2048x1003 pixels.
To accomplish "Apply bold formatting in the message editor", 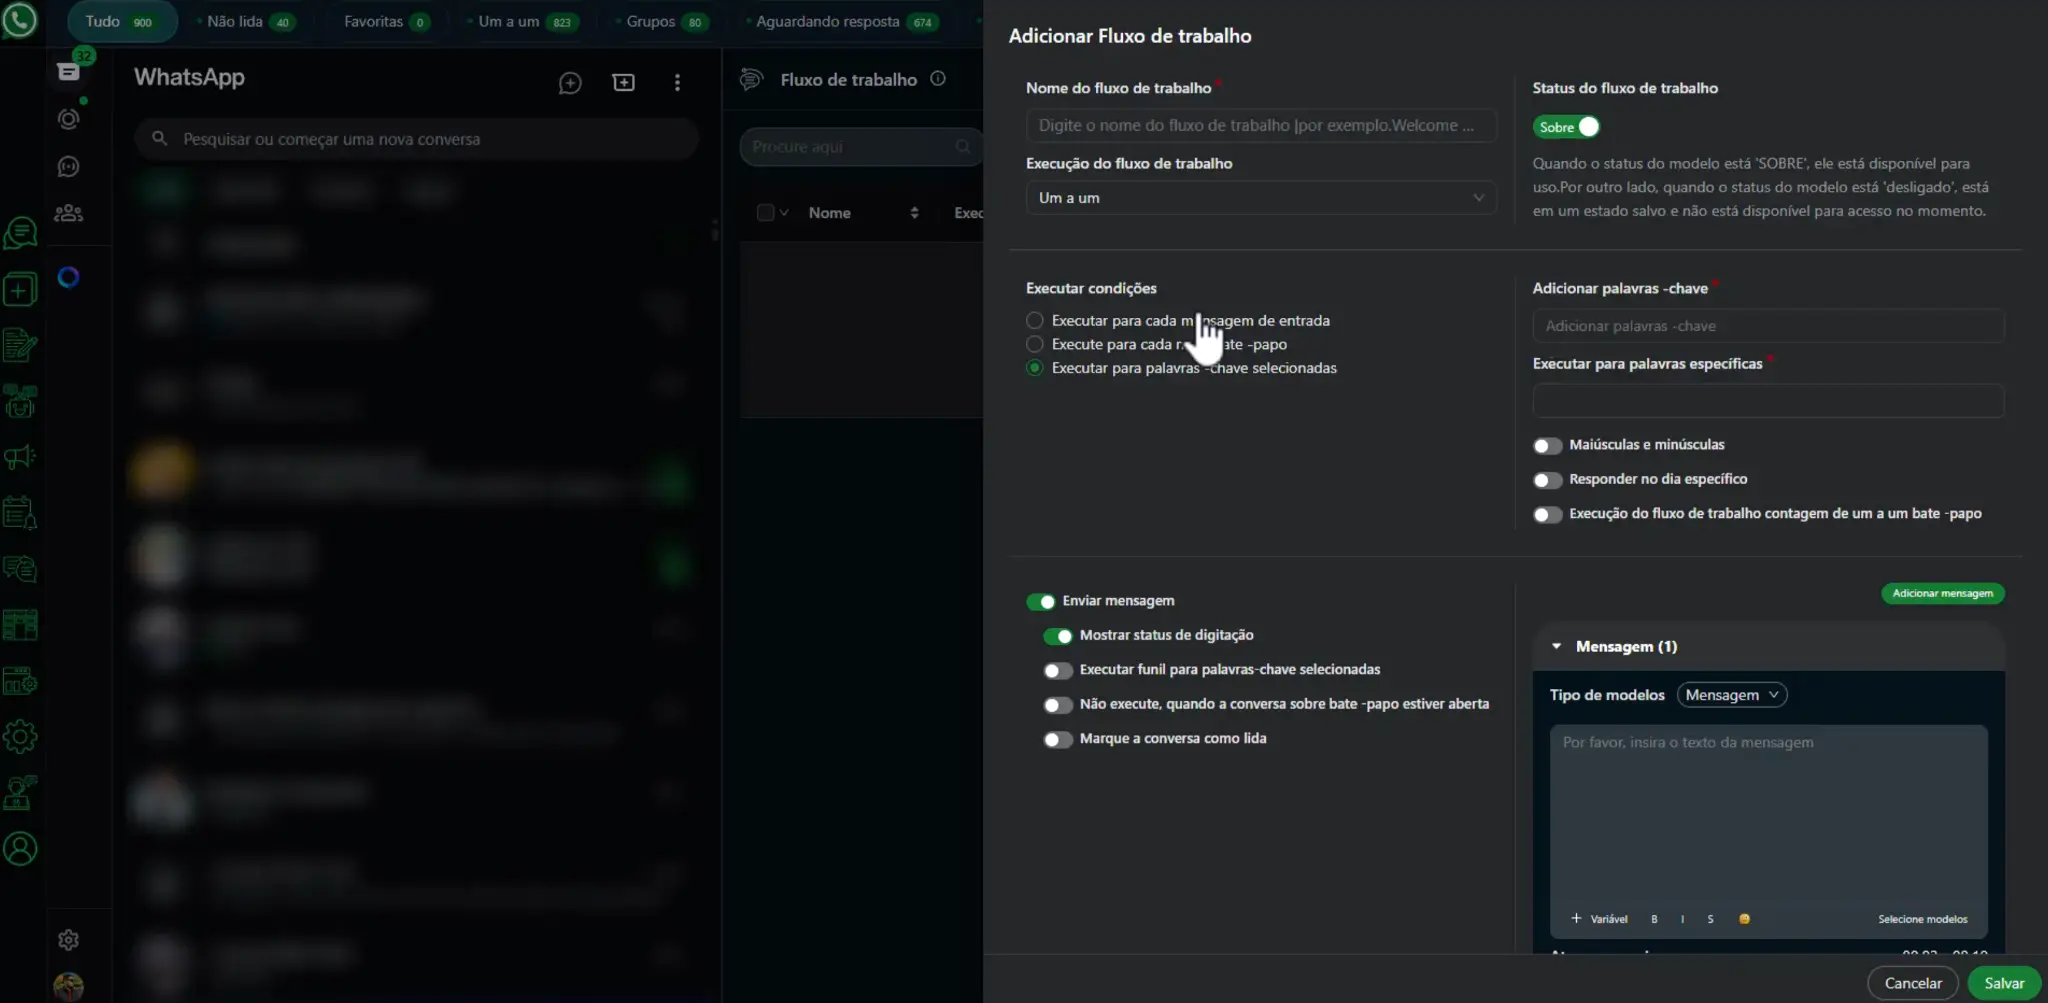I will pos(1654,918).
